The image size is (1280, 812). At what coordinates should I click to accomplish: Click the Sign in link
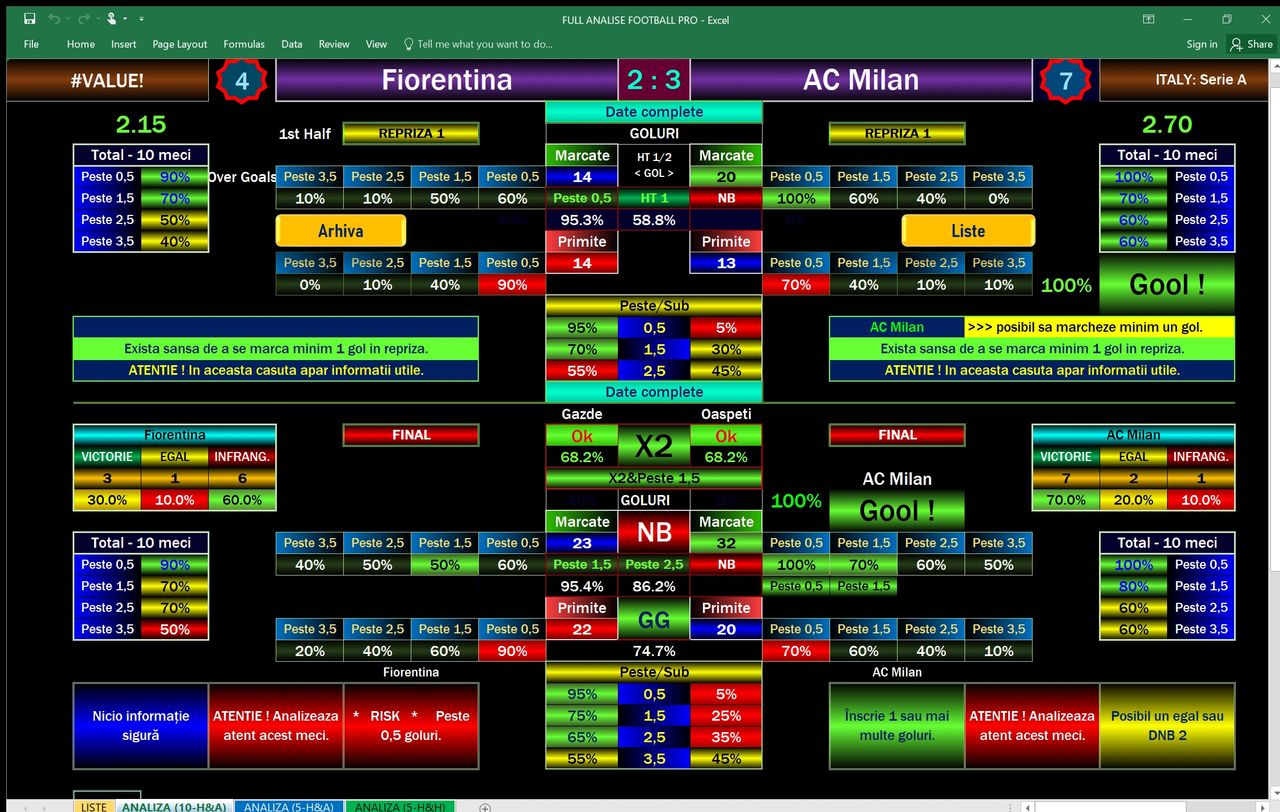pos(1202,44)
